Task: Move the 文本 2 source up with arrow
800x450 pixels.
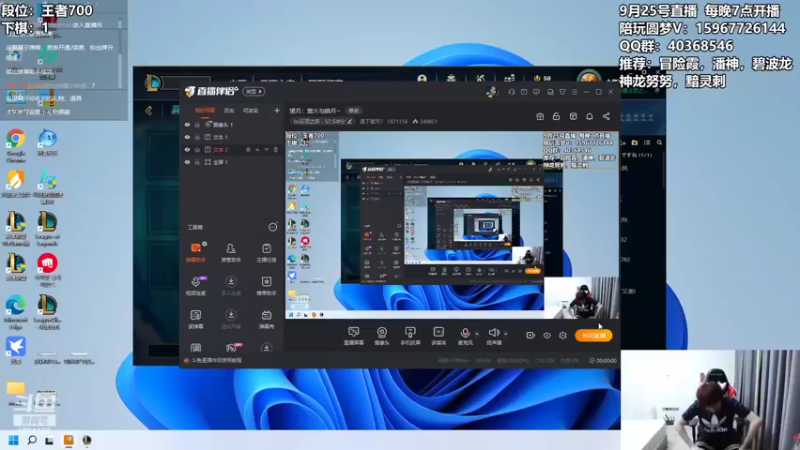Action: coord(257,149)
